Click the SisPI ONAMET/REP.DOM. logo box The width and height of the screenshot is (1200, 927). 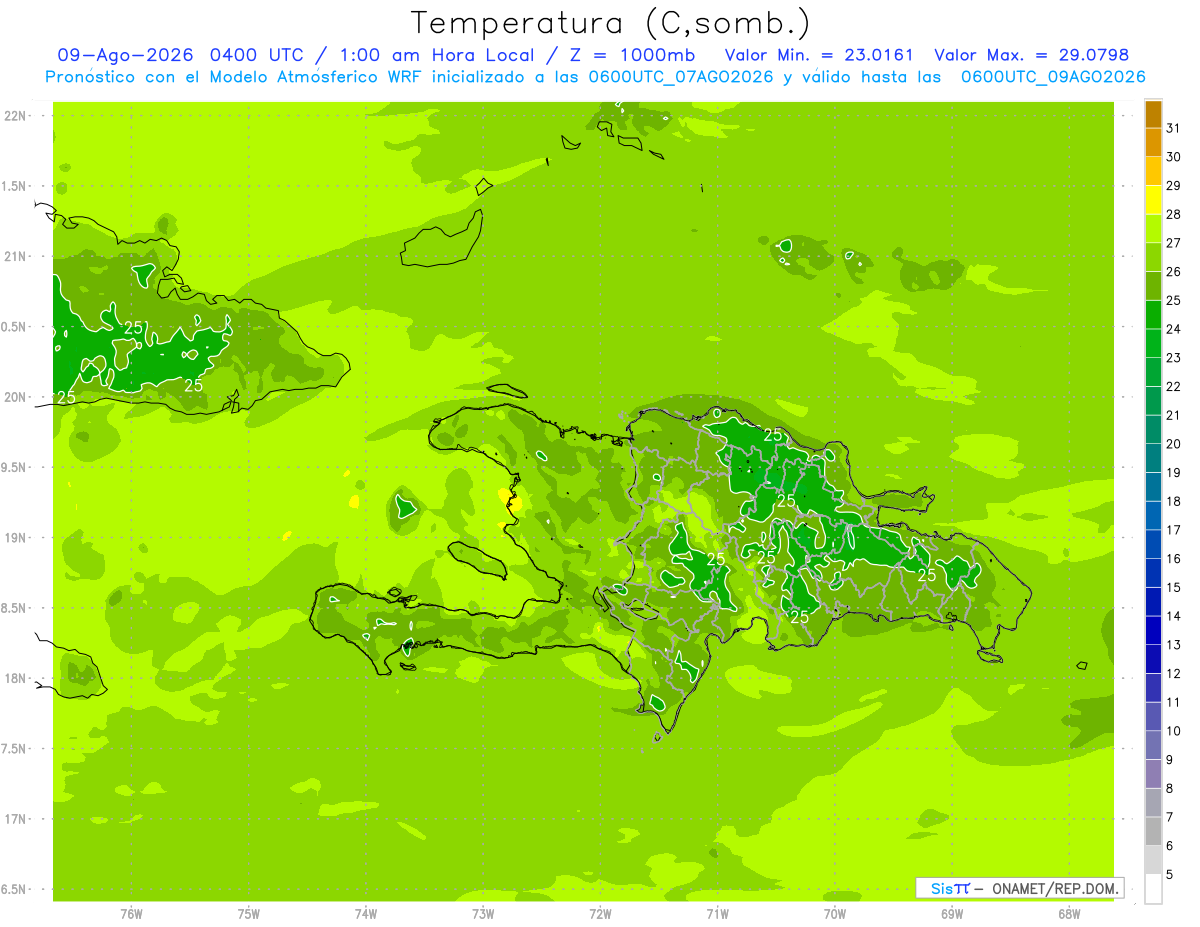coord(1019,888)
